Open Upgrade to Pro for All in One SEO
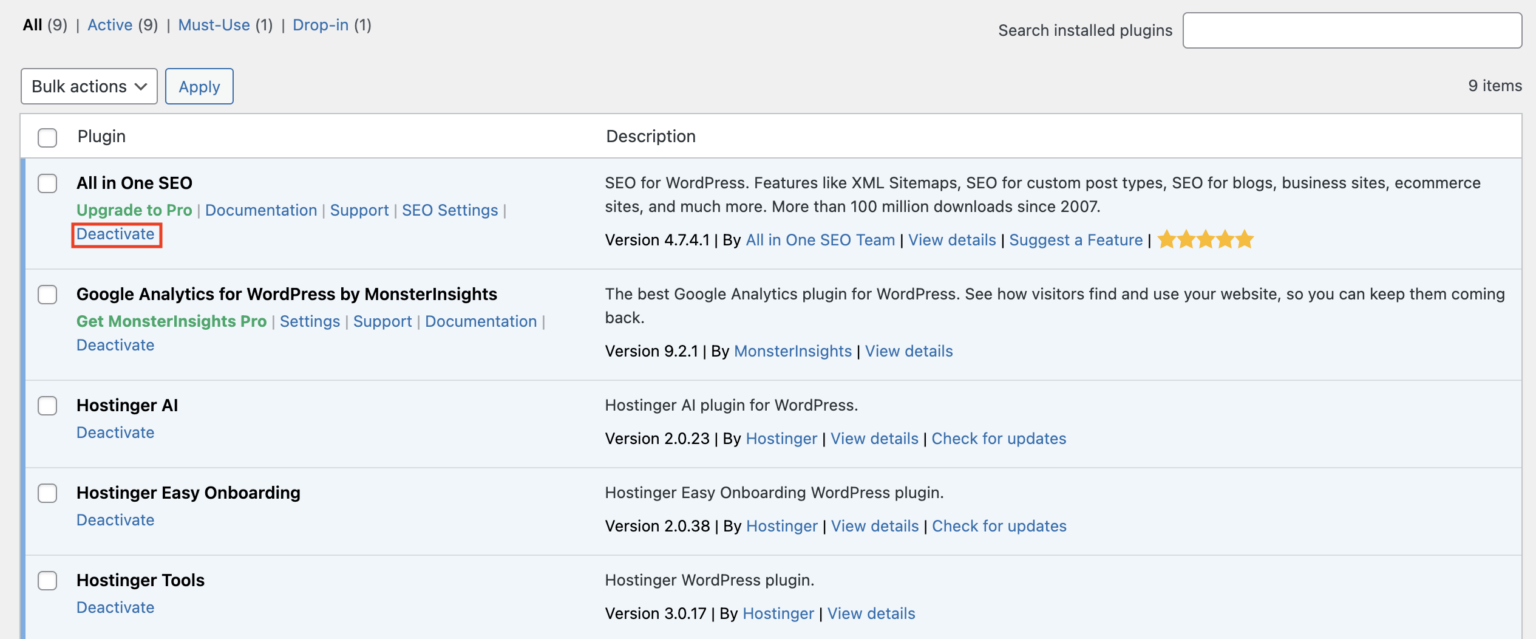The height and width of the screenshot is (639, 1536). [133, 210]
